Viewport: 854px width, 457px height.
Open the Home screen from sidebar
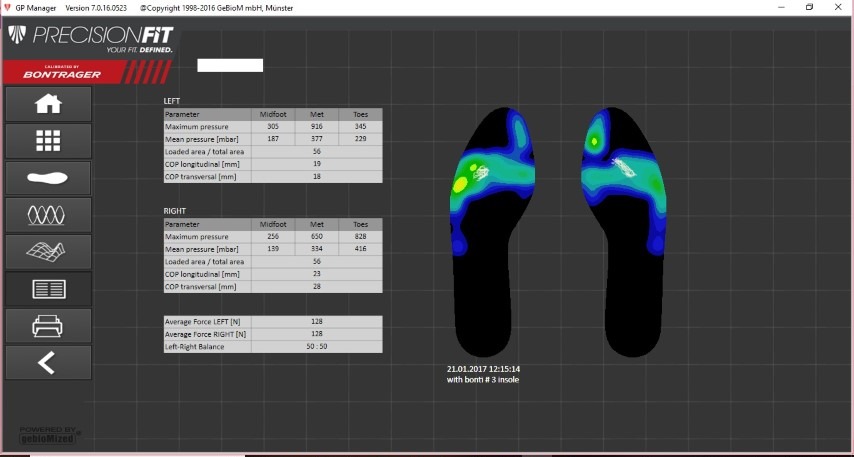pos(48,104)
